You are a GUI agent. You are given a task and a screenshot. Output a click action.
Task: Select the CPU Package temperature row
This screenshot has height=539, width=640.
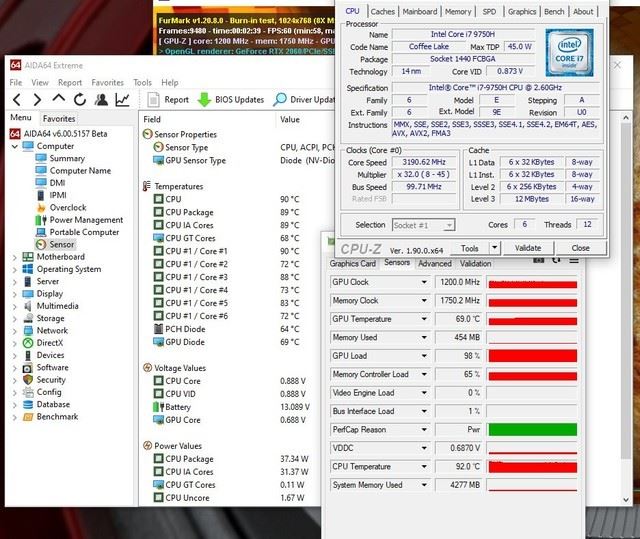tap(227, 212)
